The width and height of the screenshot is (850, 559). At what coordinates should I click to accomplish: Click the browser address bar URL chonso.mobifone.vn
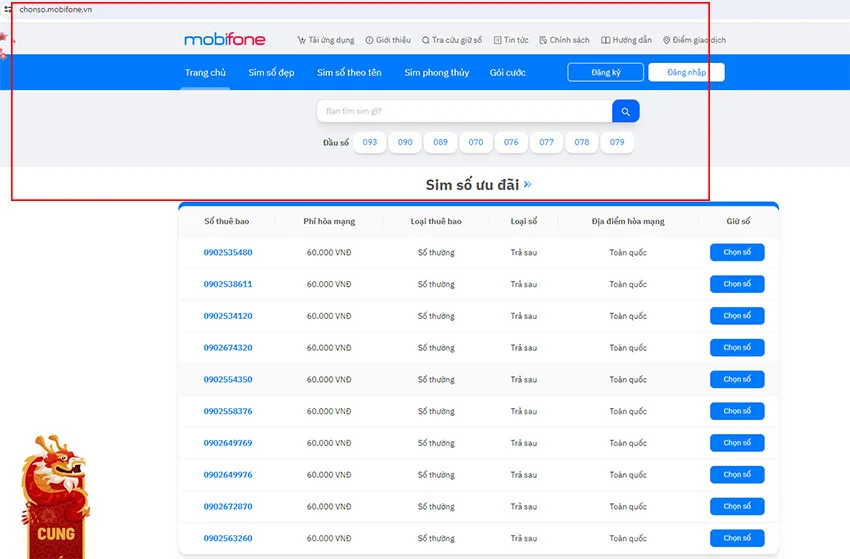click(56, 9)
